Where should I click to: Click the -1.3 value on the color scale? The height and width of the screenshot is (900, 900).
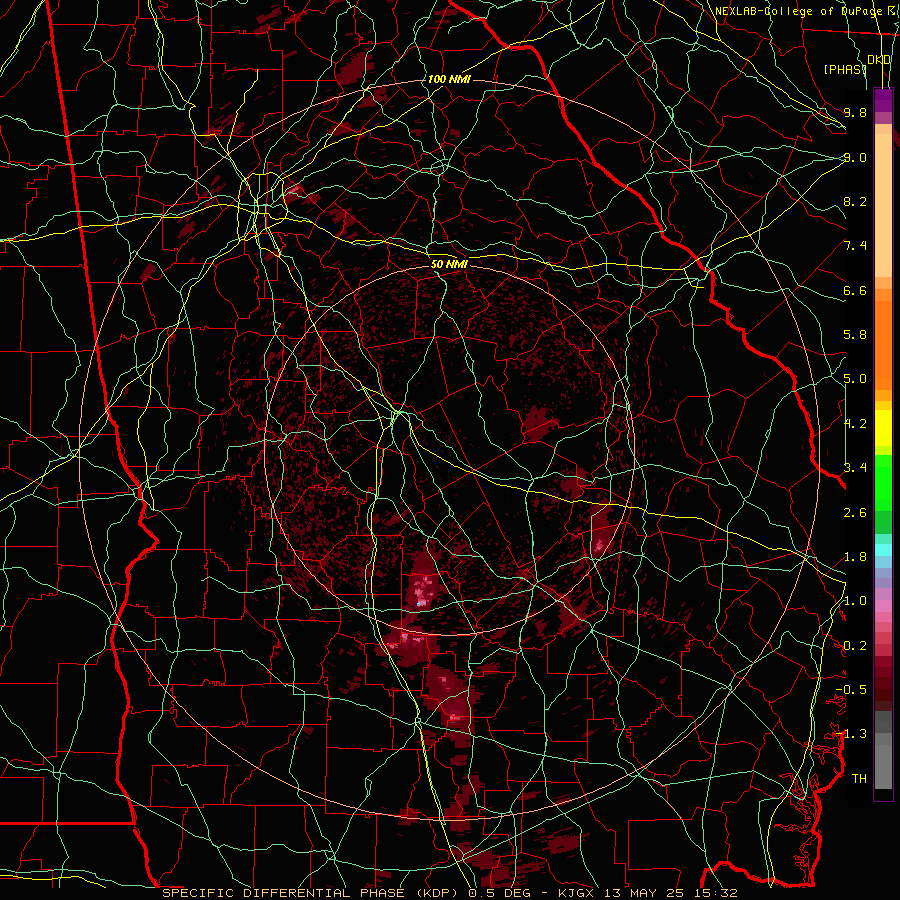coord(851,734)
